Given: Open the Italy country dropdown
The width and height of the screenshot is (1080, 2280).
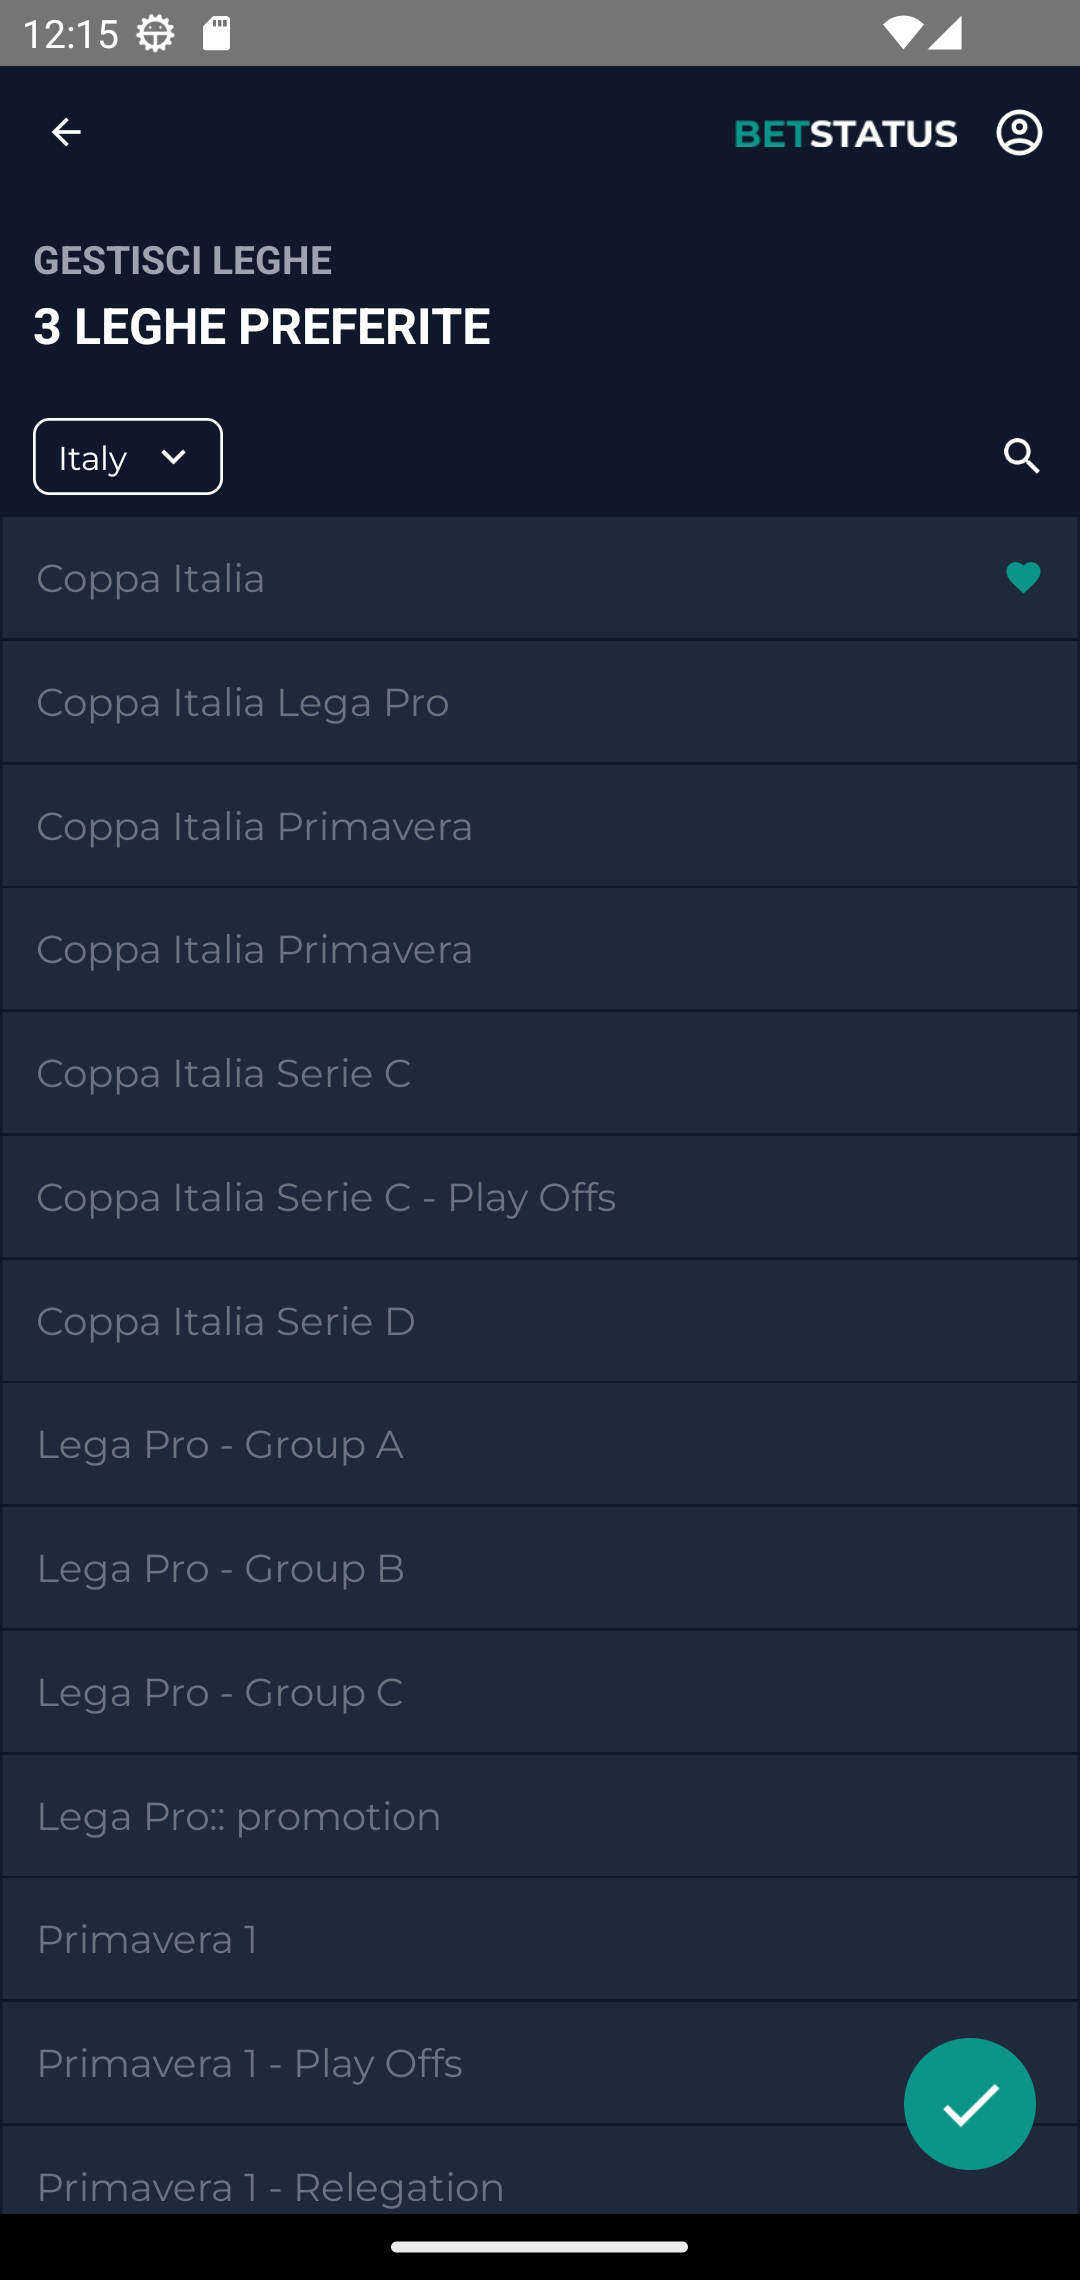Looking at the screenshot, I should (x=128, y=457).
